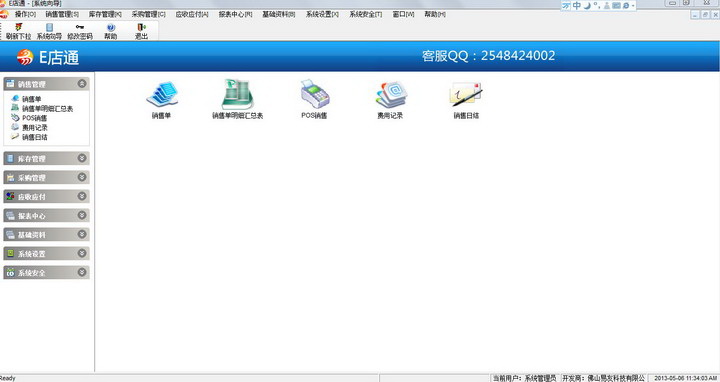The image size is (720, 382).
Task: Select 费用记录 in the sidebar list
Action: pyautogui.click(x=29, y=128)
